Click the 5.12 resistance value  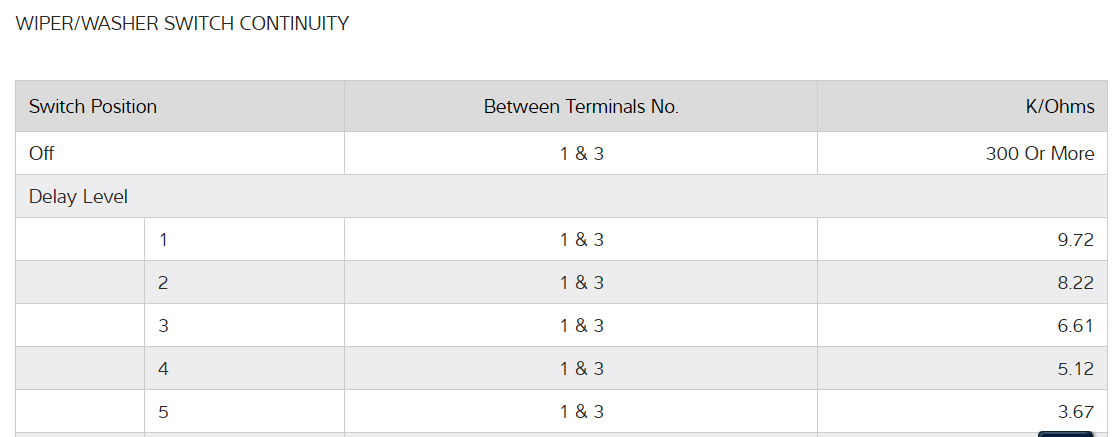point(1075,369)
